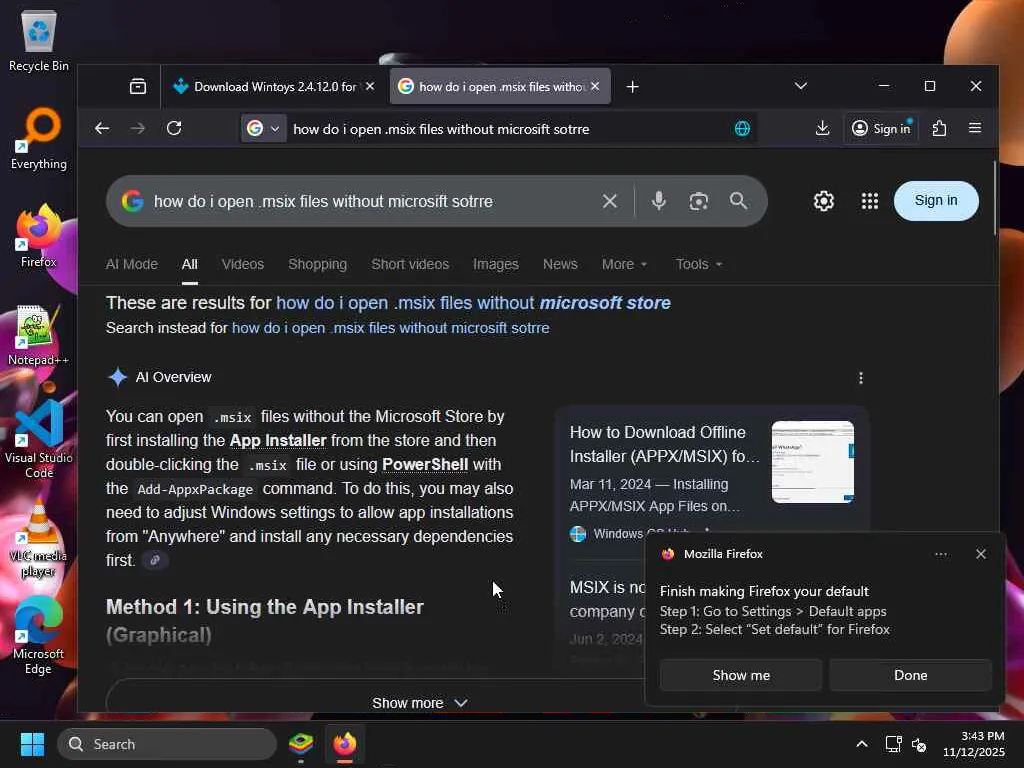Switch to AI Mode search tab
1024x768 pixels.
click(x=132, y=264)
